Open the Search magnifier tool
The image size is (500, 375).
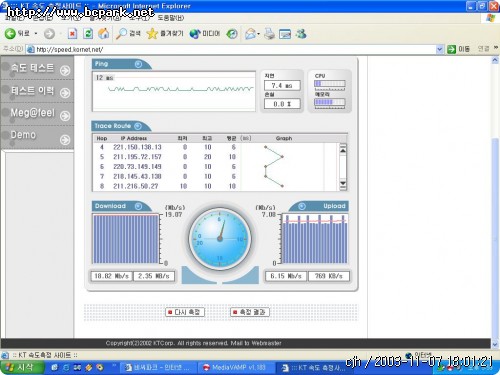point(121,33)
